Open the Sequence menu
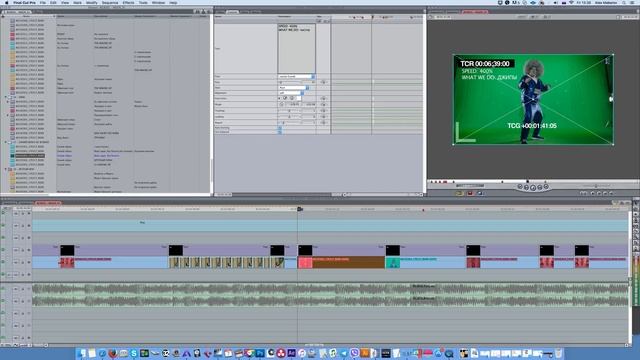Viewport: 640px width, 360px height. click(110, 3)
